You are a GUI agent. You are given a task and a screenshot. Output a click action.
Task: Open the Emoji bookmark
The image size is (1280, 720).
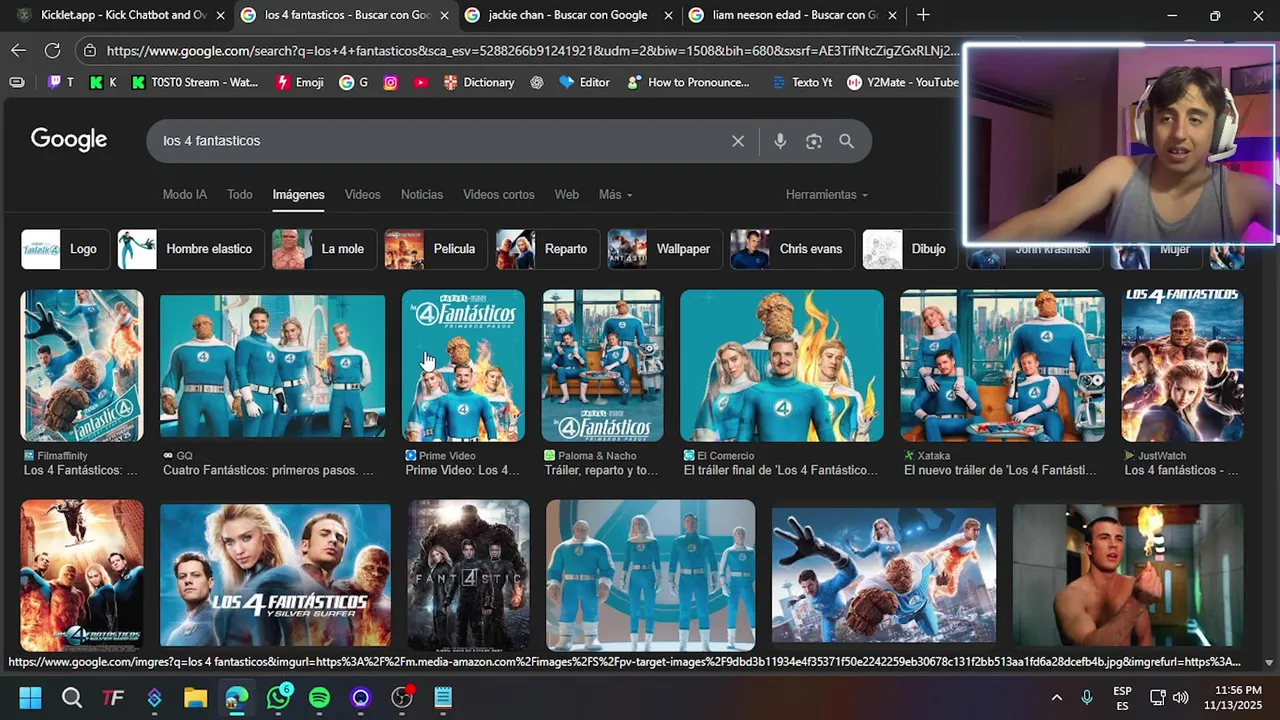pos(300,82)
